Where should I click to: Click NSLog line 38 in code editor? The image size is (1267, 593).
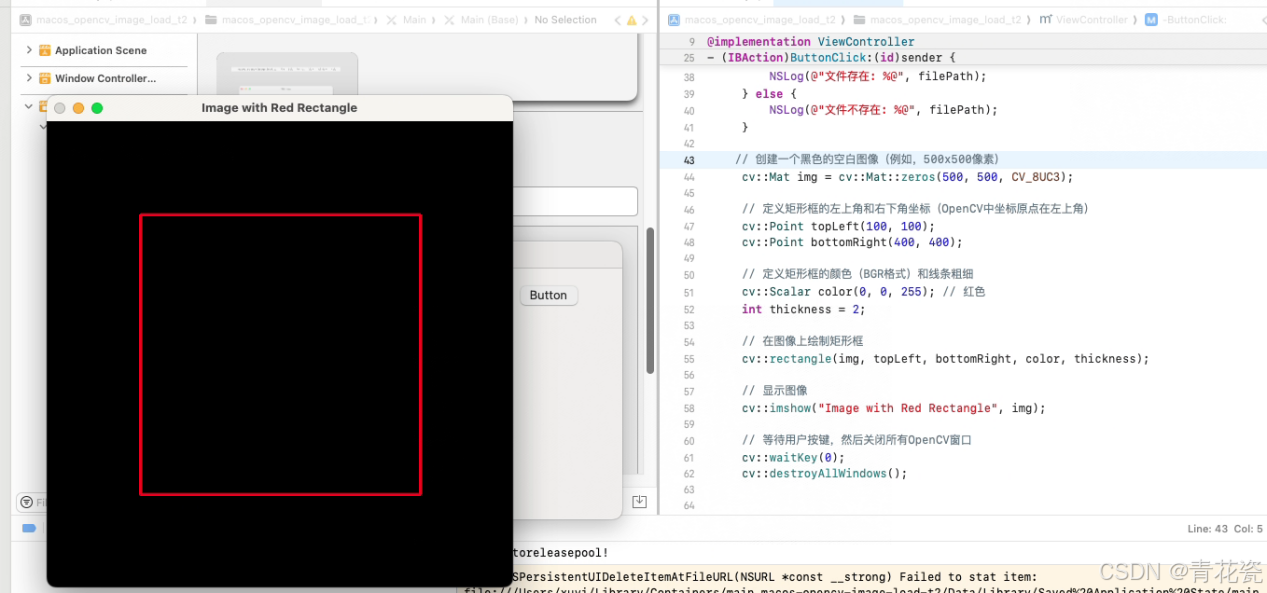(x=878, y=76)
